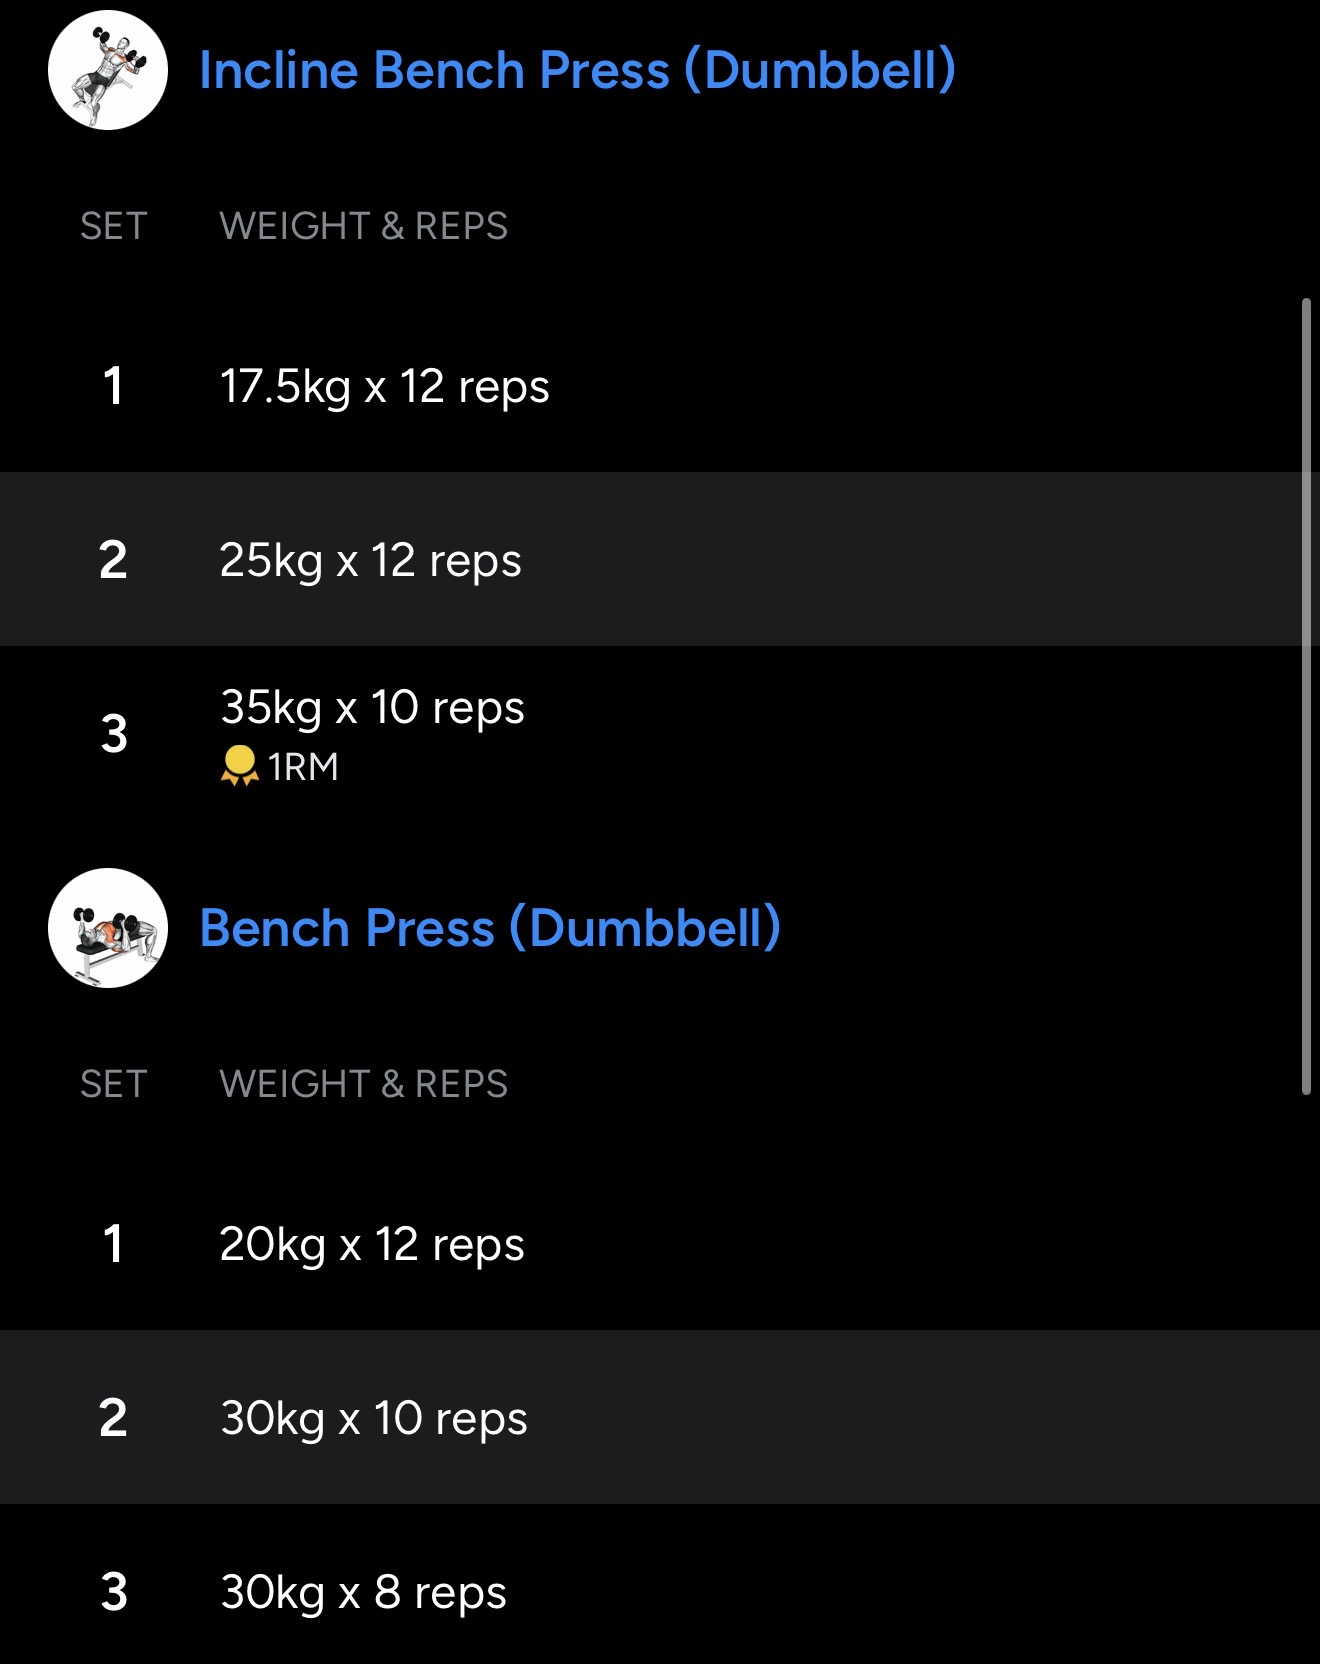Select the 17.5kg x 12 reps entry

[x=384, y=387]
